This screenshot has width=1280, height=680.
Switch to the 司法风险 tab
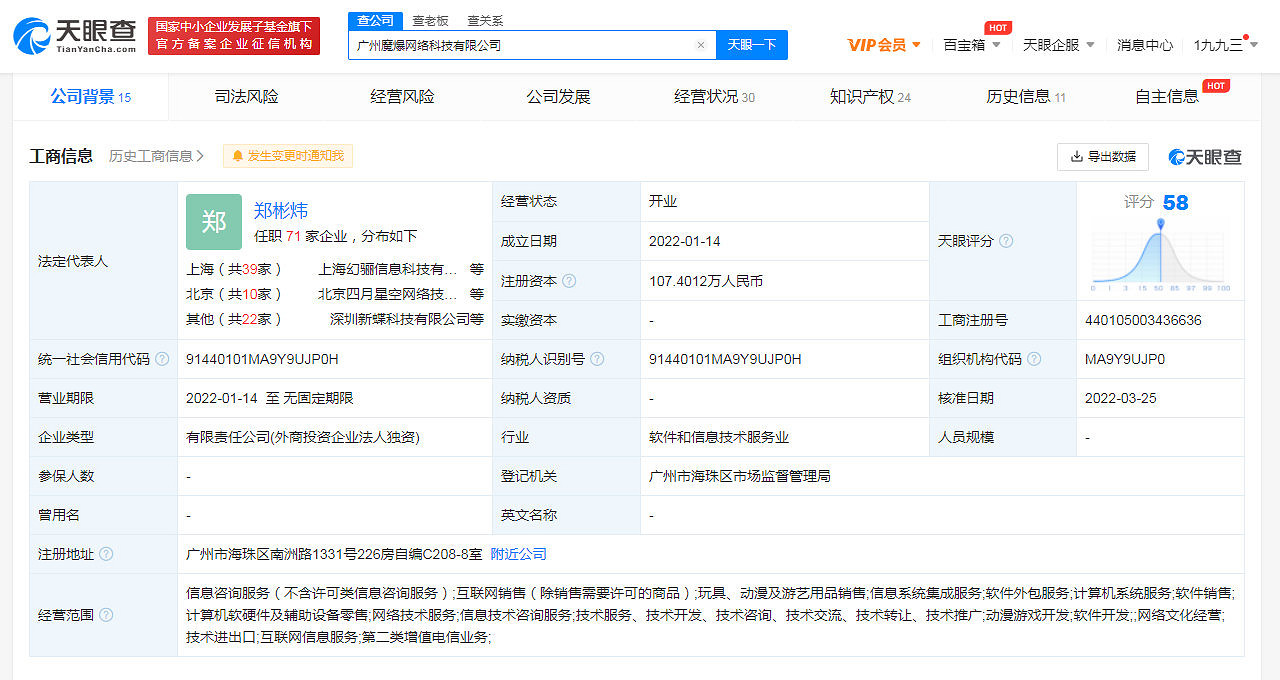pos(242,97)
